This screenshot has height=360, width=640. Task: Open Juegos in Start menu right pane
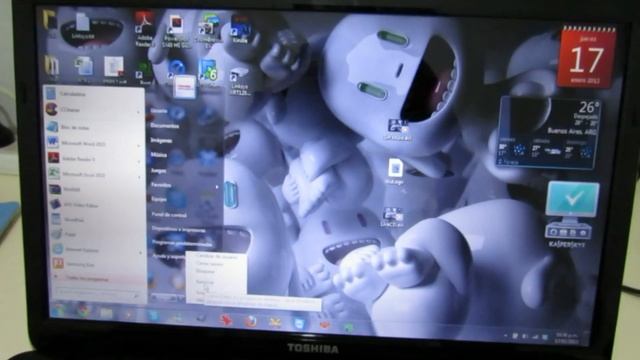click(159, 170)
